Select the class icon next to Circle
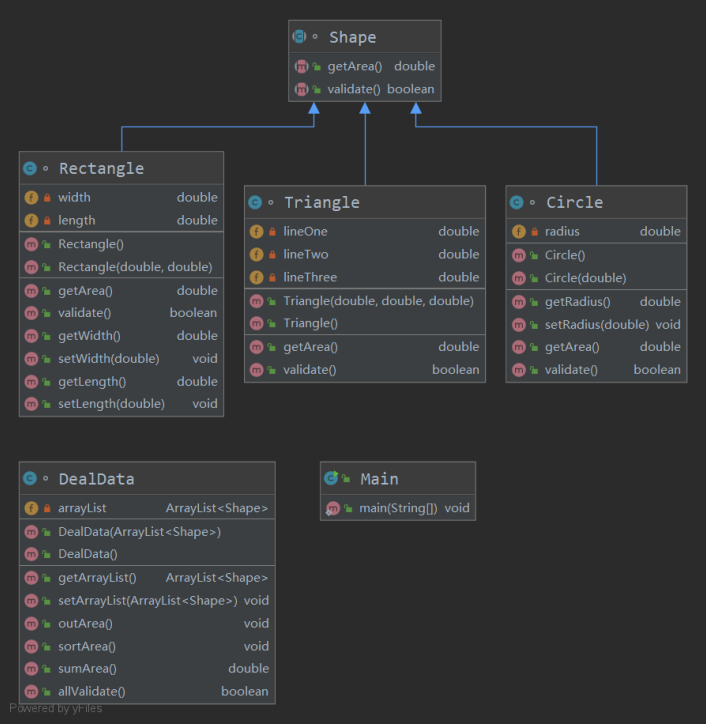706x725 pixels. point(516,203)
